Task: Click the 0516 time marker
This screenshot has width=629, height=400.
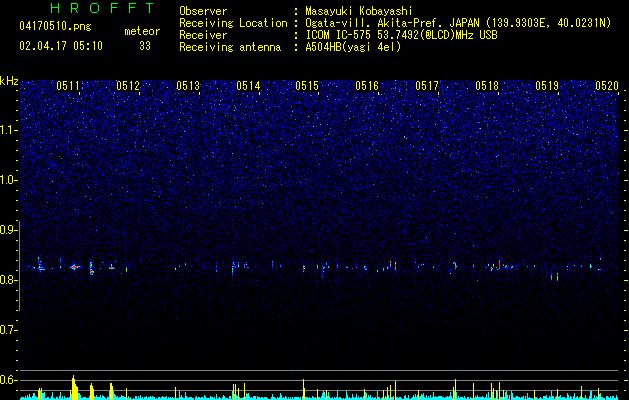Action: [x=367, y=85]
